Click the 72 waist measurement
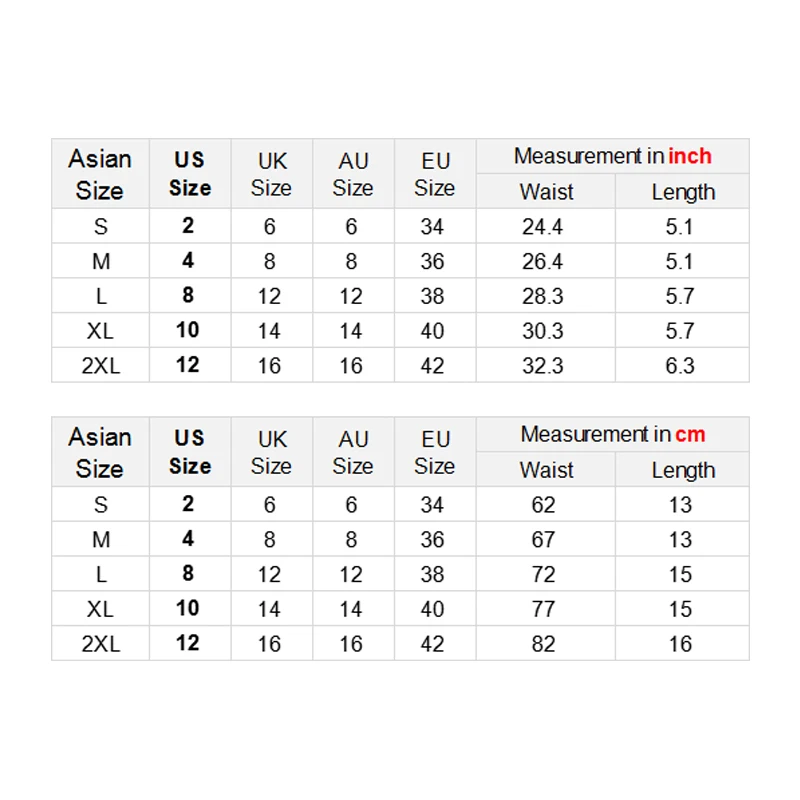 543,575
